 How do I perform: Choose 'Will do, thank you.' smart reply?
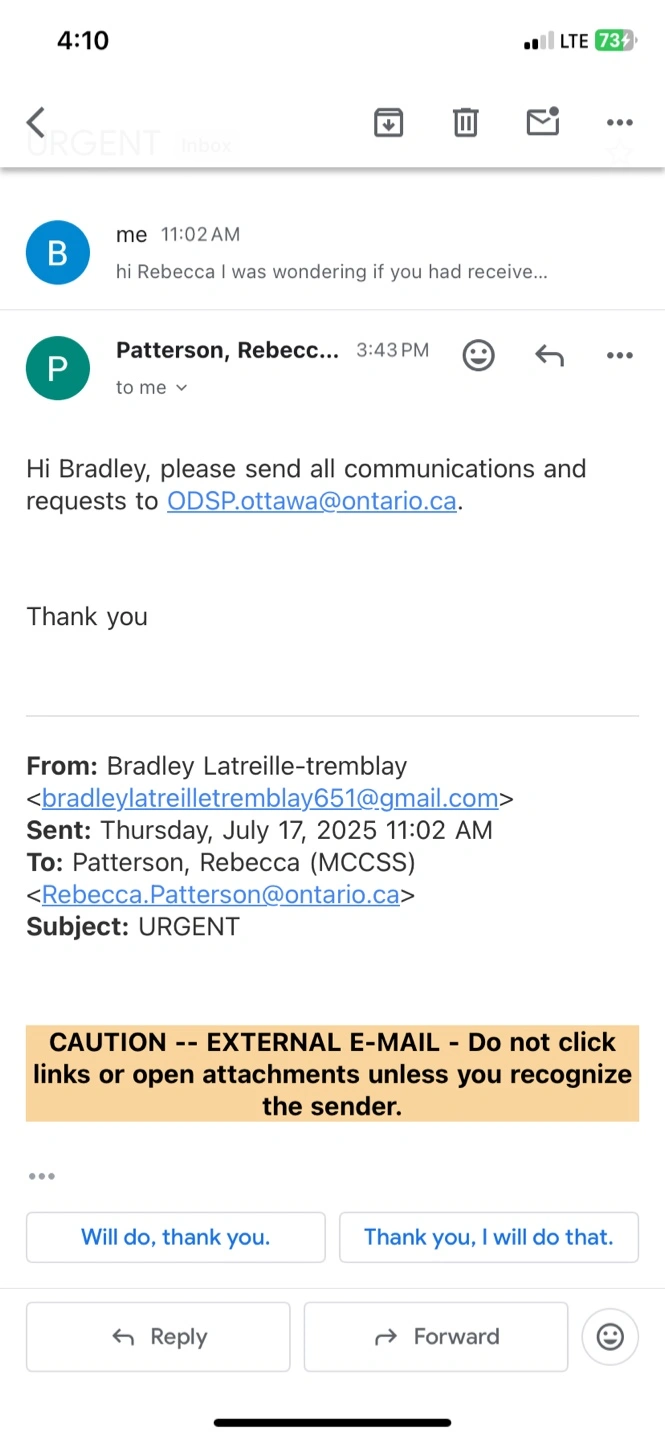pos(176,1237)
